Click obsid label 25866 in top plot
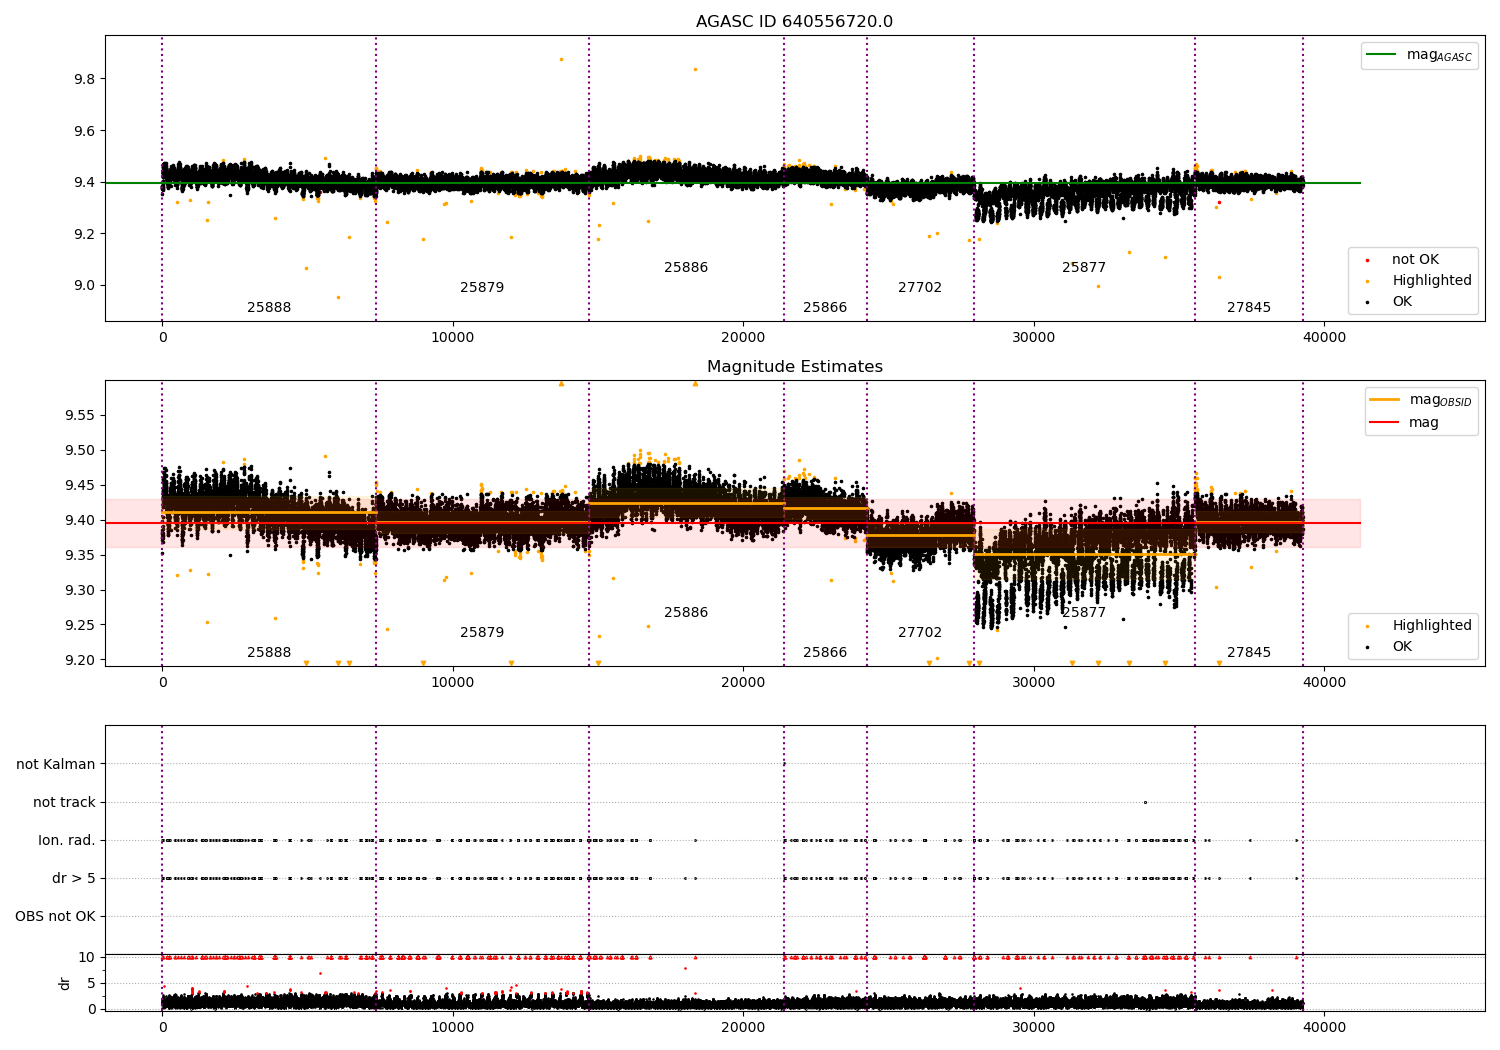 coord(825,308)
